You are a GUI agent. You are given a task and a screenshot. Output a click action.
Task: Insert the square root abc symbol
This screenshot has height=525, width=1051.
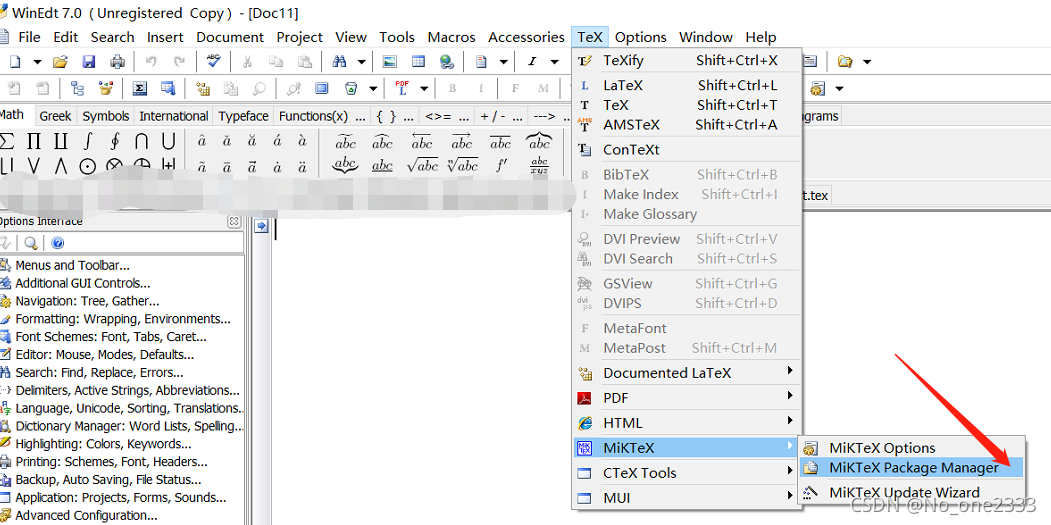[422, 165]
